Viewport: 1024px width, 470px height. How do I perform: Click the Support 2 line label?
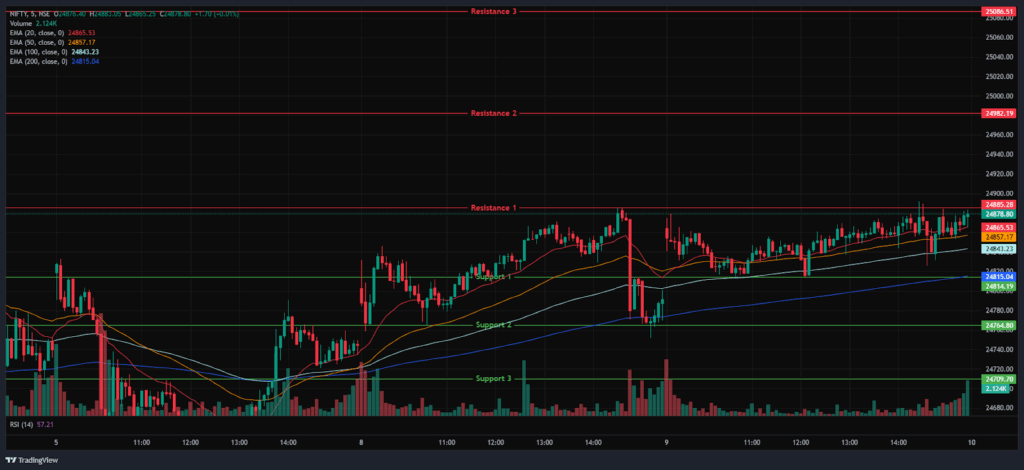point(493,325)
